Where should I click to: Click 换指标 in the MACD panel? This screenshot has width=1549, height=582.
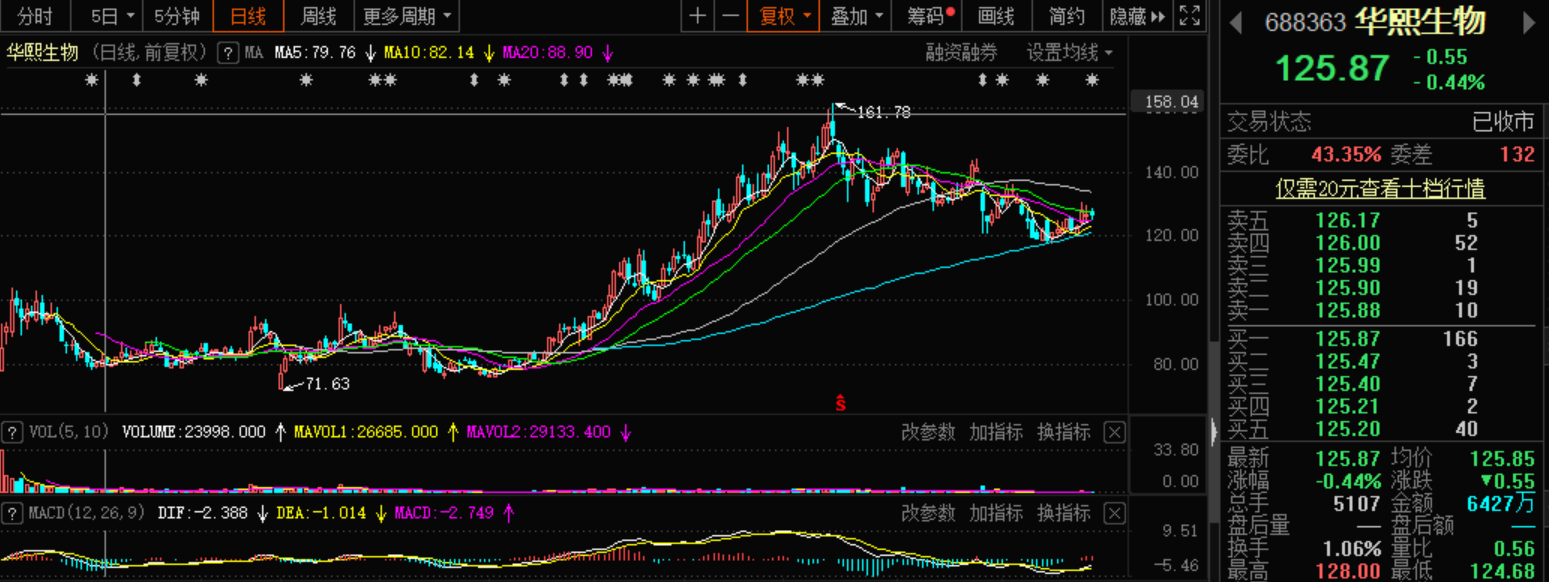point(1063,513)
